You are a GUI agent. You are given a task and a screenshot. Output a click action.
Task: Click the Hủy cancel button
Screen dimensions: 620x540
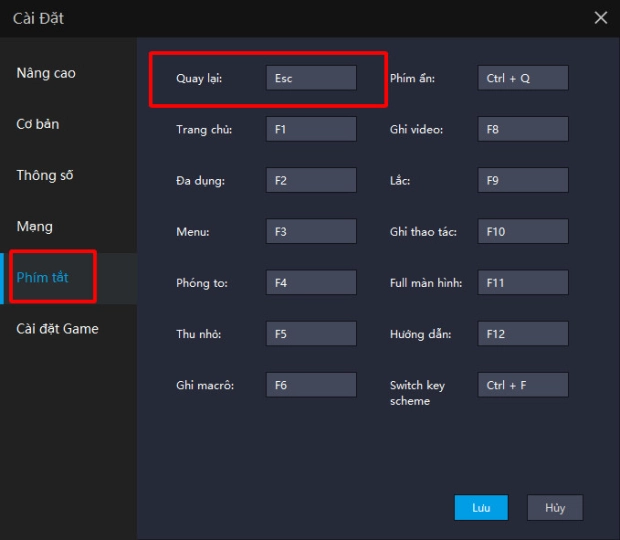555,507
